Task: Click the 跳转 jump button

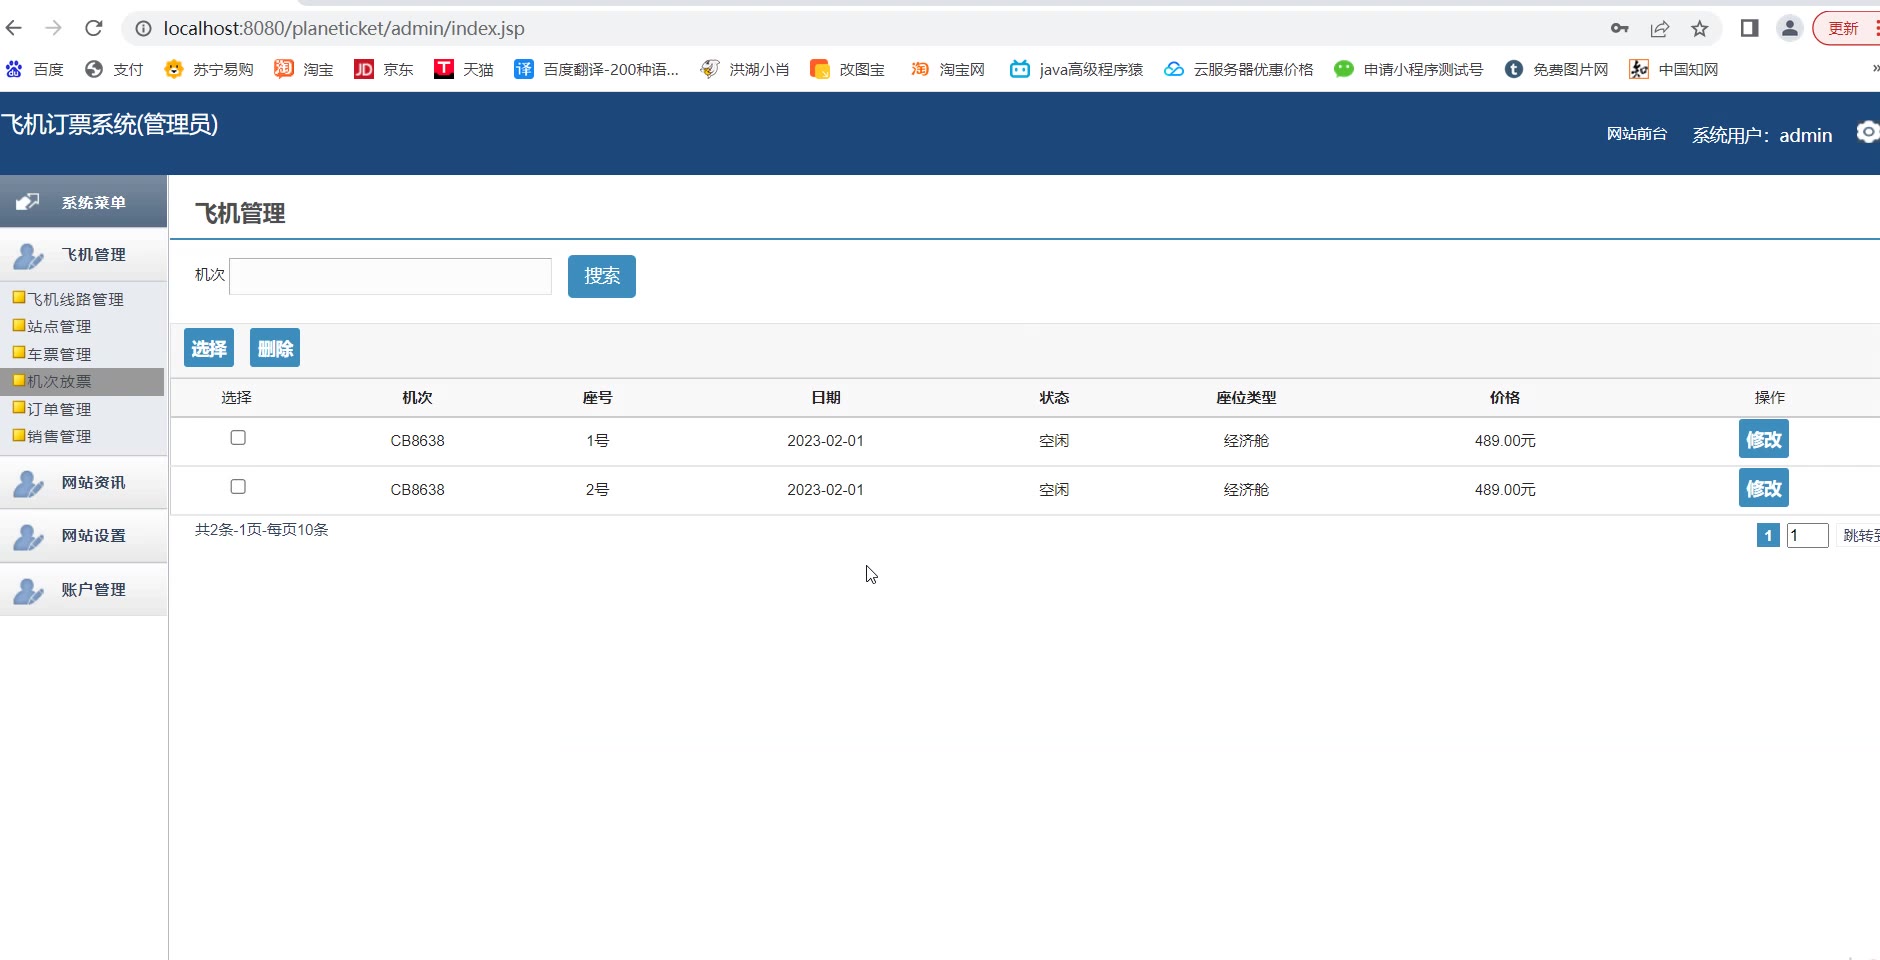Action: pyautogui.click(x=1859, y=535)
